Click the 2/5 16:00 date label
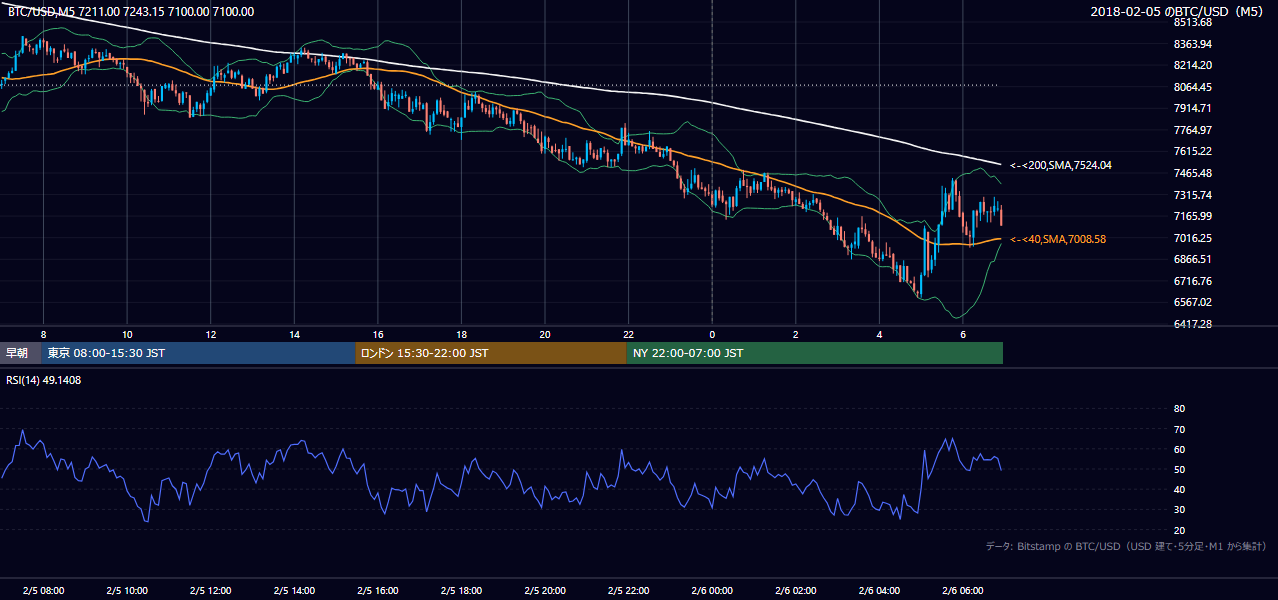1278x600 pixels. click(x=378, y=591)
